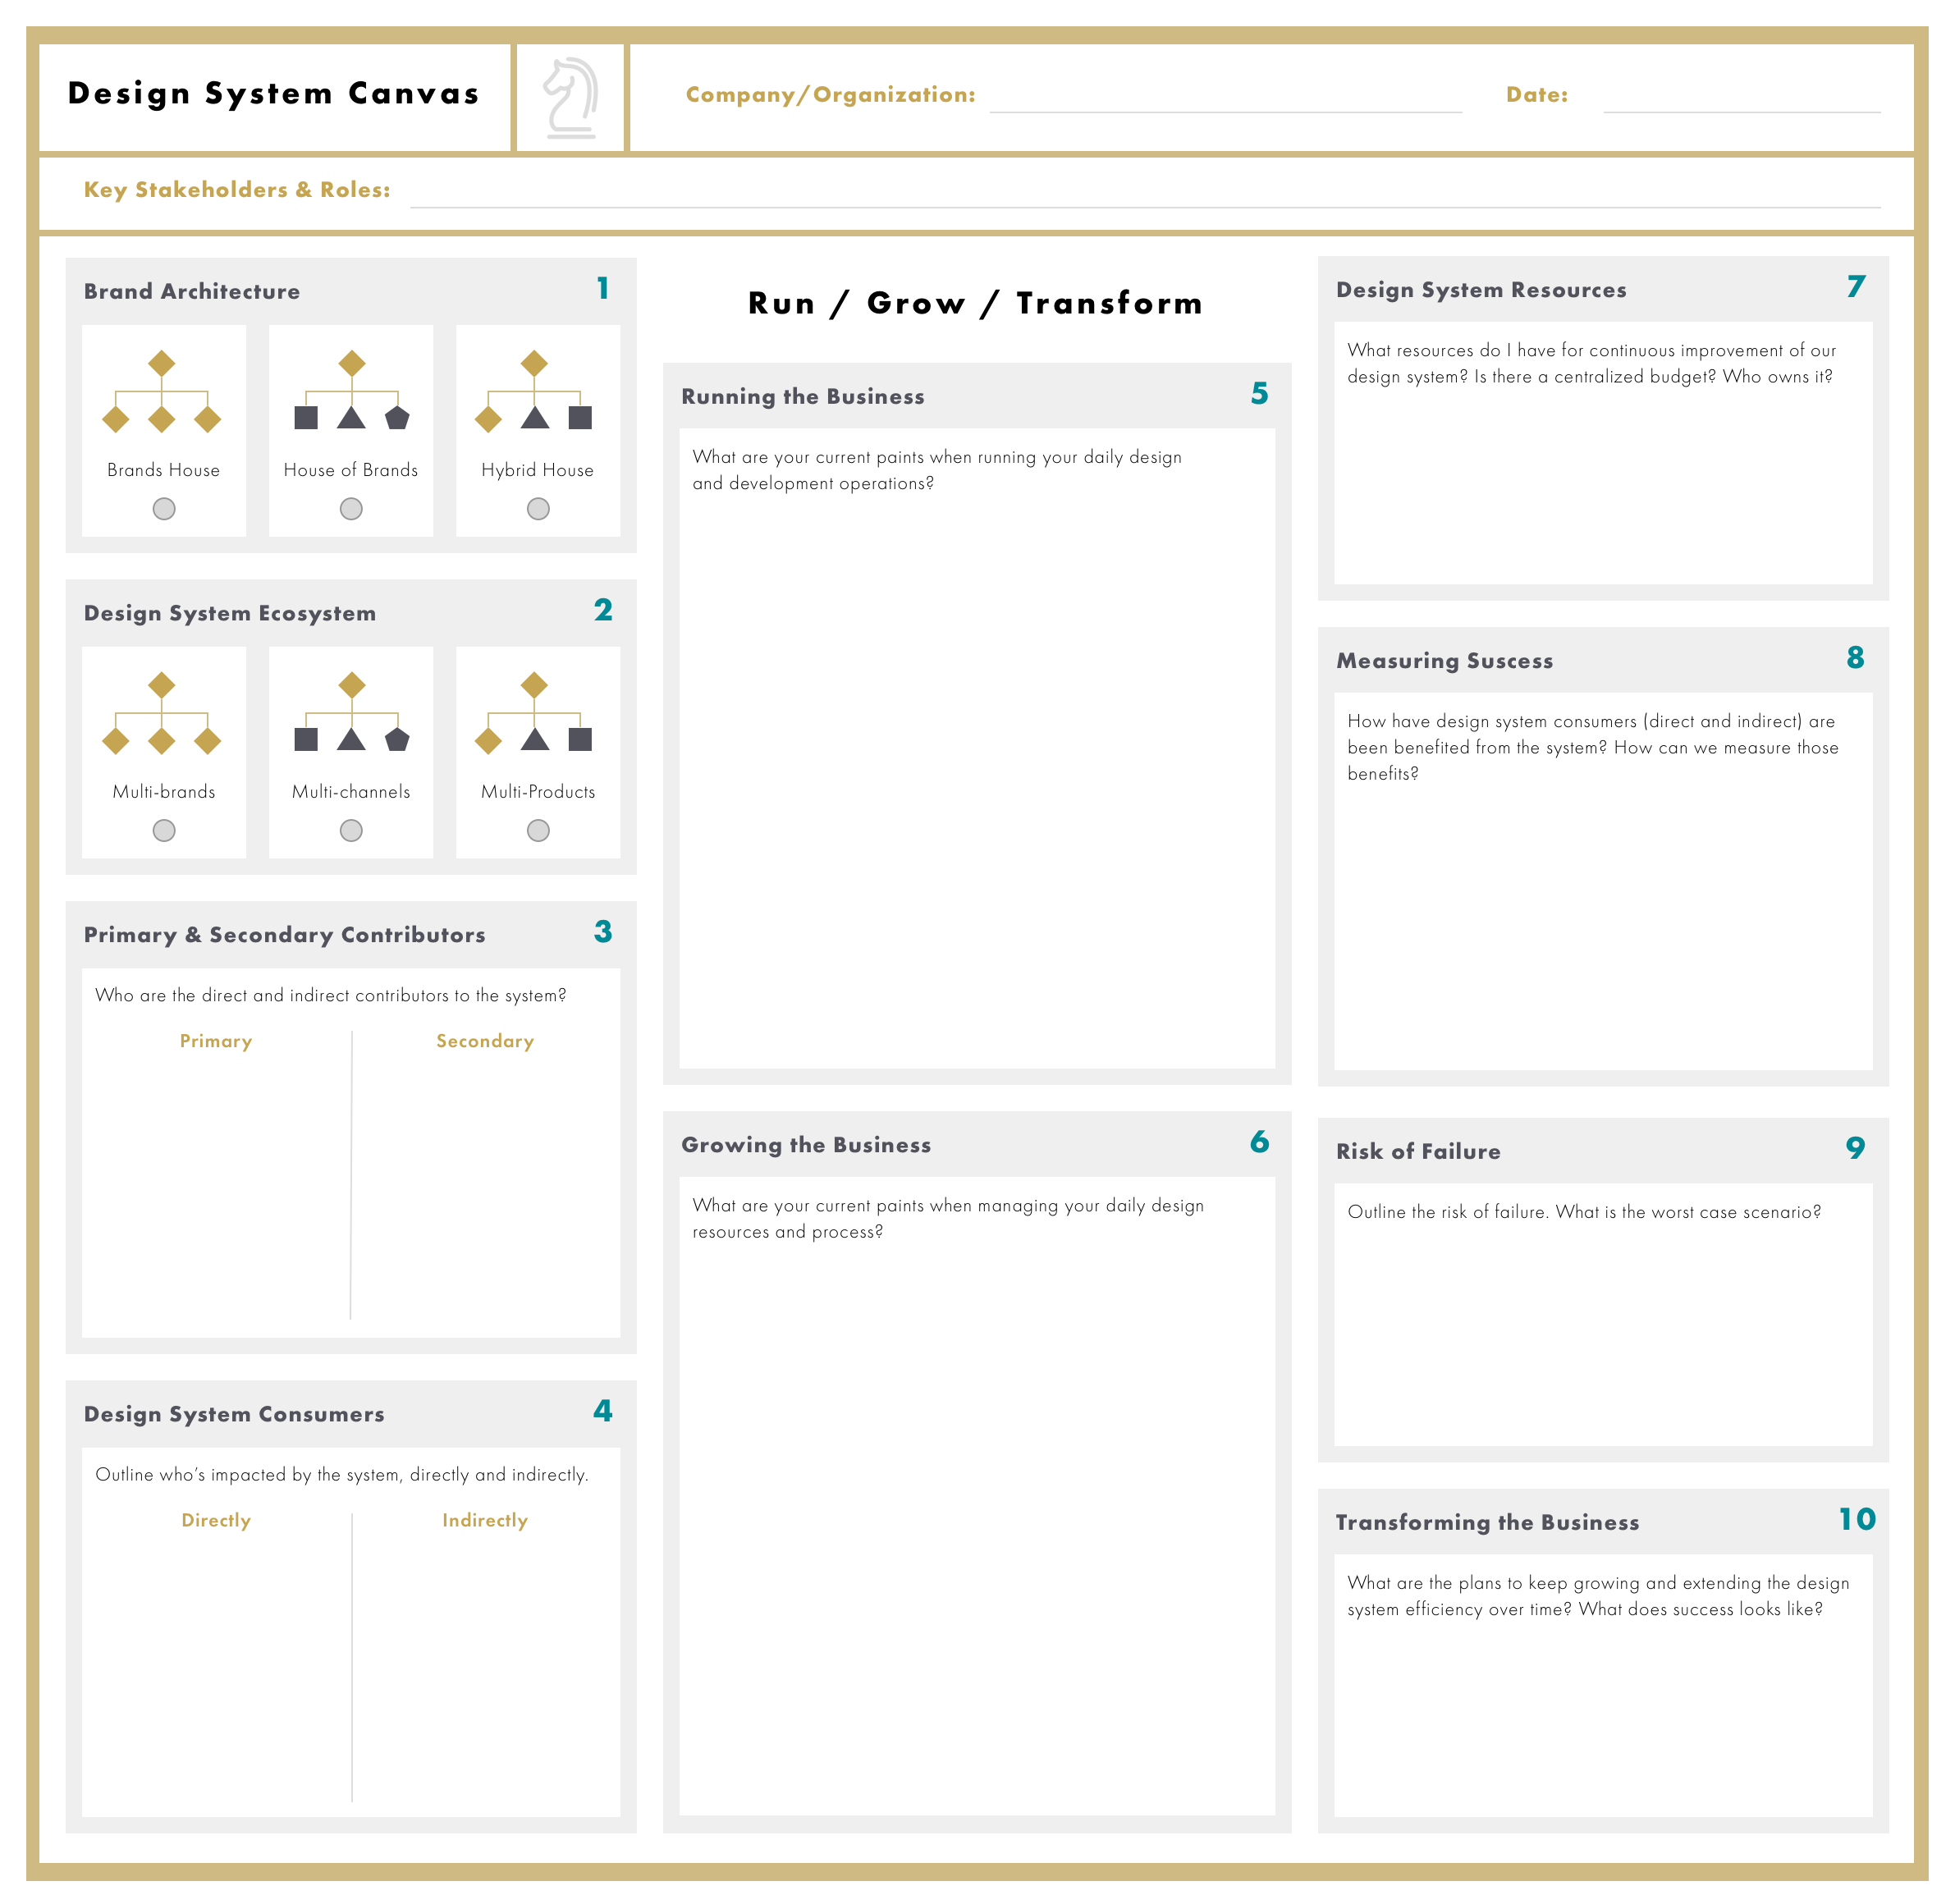
Task: Select the Brands House radio button
Action: [x=163, y=510]
